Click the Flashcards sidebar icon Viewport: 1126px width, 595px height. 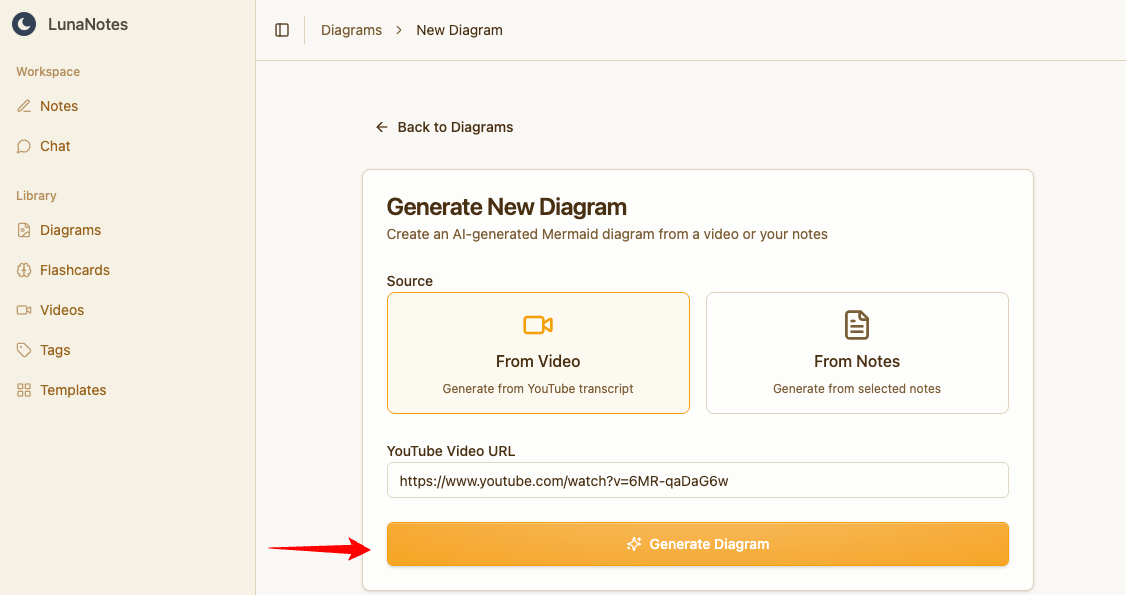(24, 270)
